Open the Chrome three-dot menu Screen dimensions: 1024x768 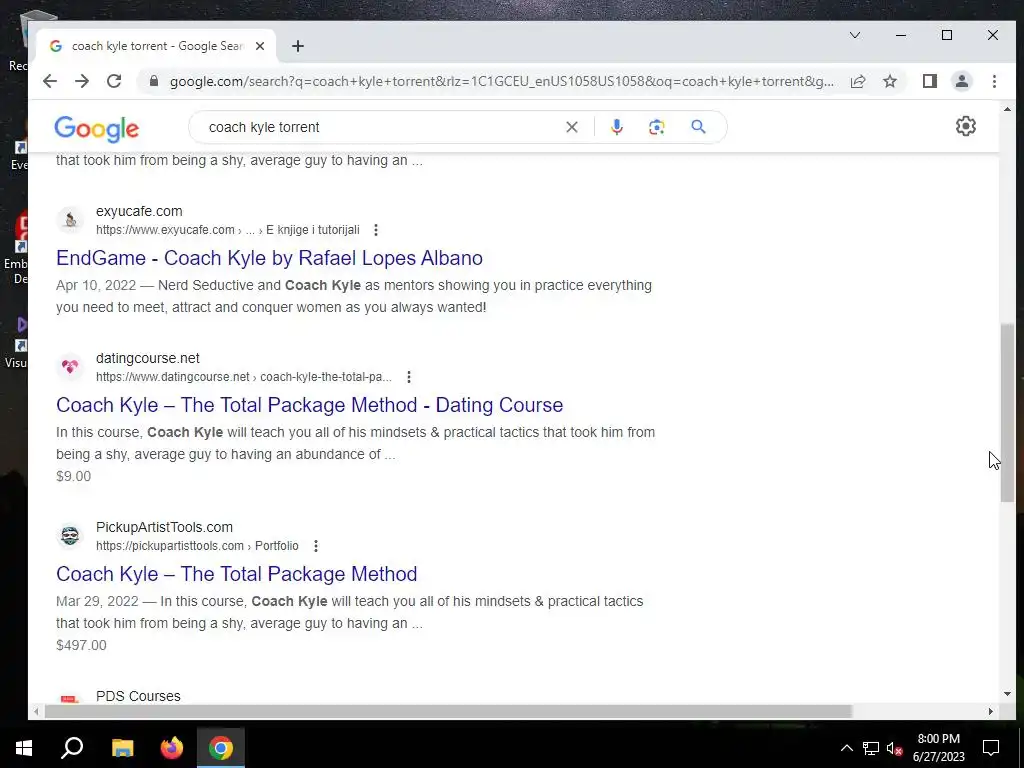[994, 81]
